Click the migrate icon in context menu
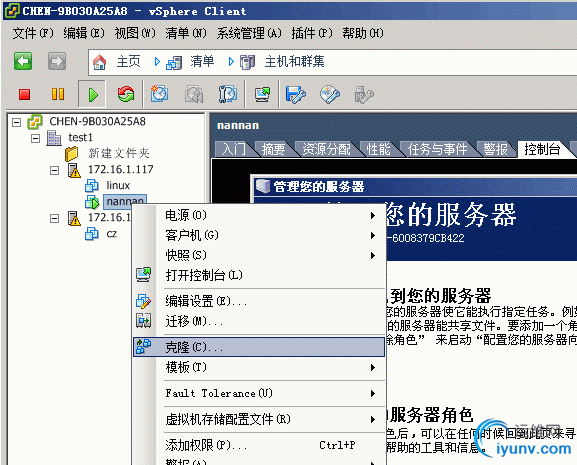Image resolution: width=577 pixels, height=465 pixels. pos(144,320)
